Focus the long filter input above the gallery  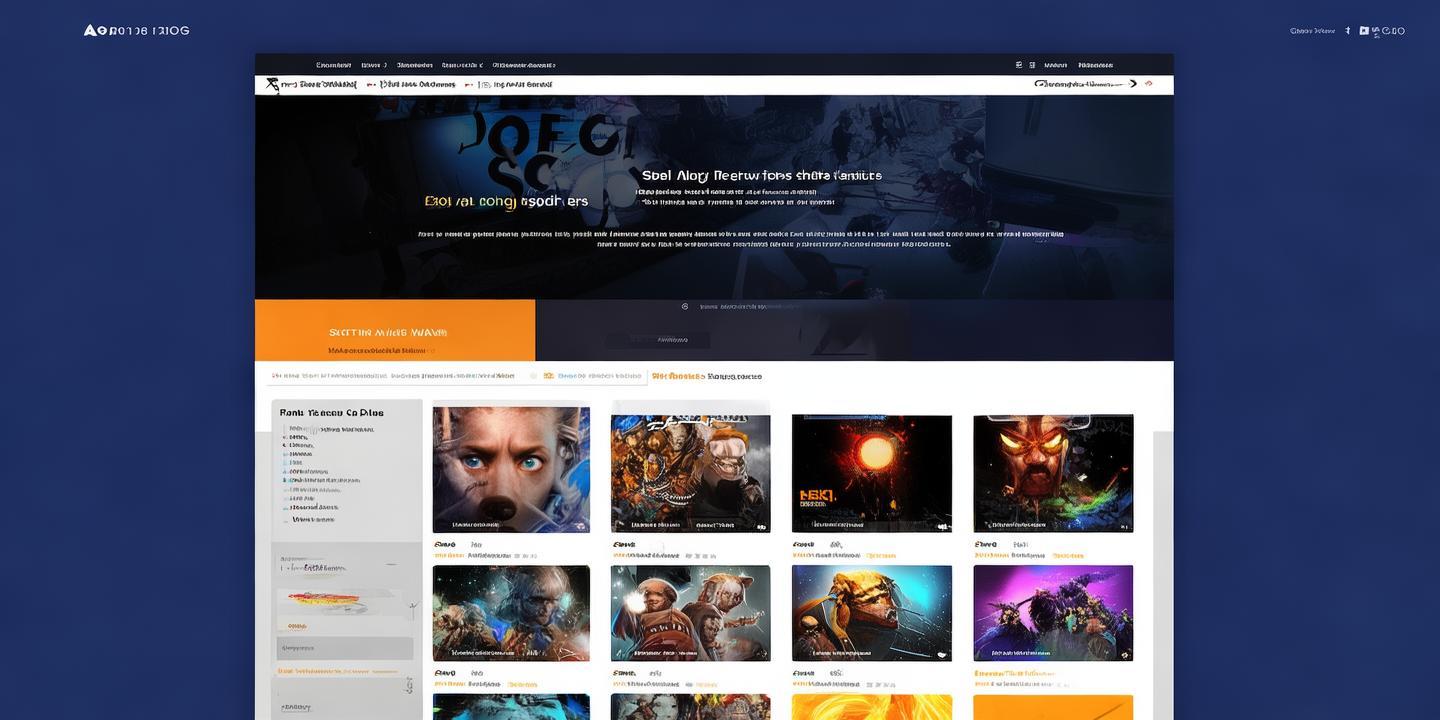(395, 376)
